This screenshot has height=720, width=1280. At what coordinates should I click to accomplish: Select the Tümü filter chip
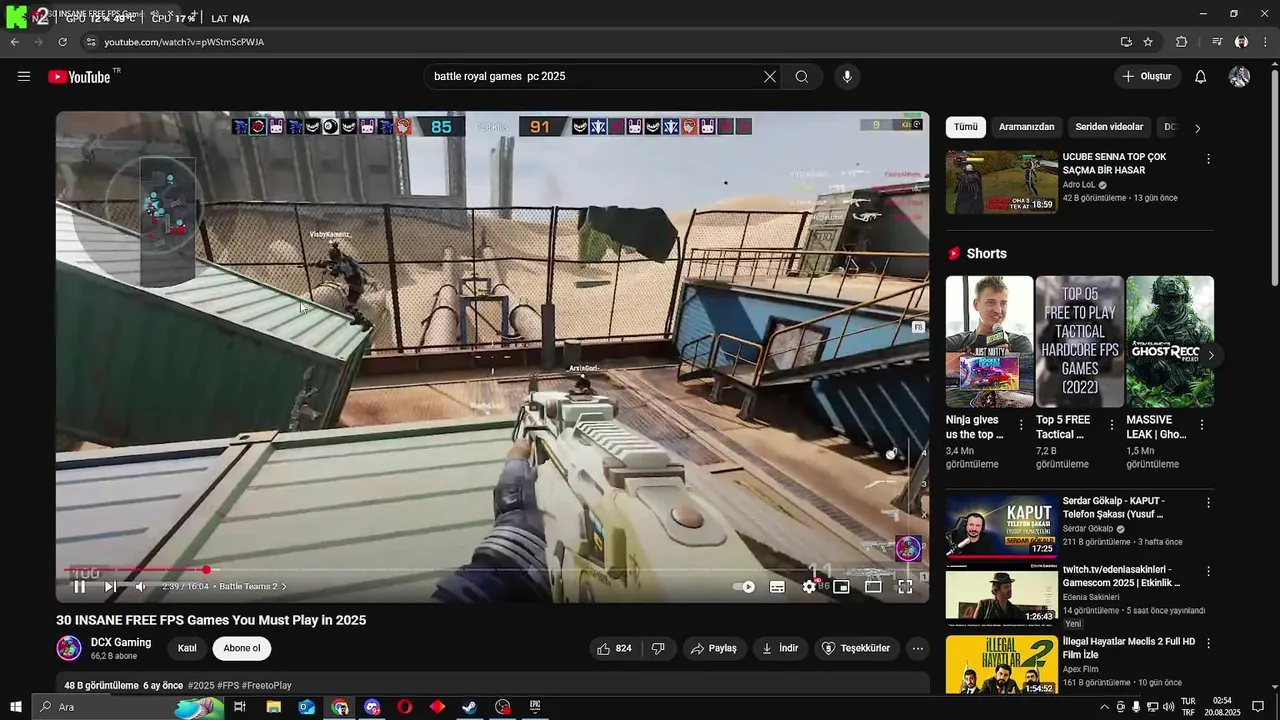[x=965, y=127]
